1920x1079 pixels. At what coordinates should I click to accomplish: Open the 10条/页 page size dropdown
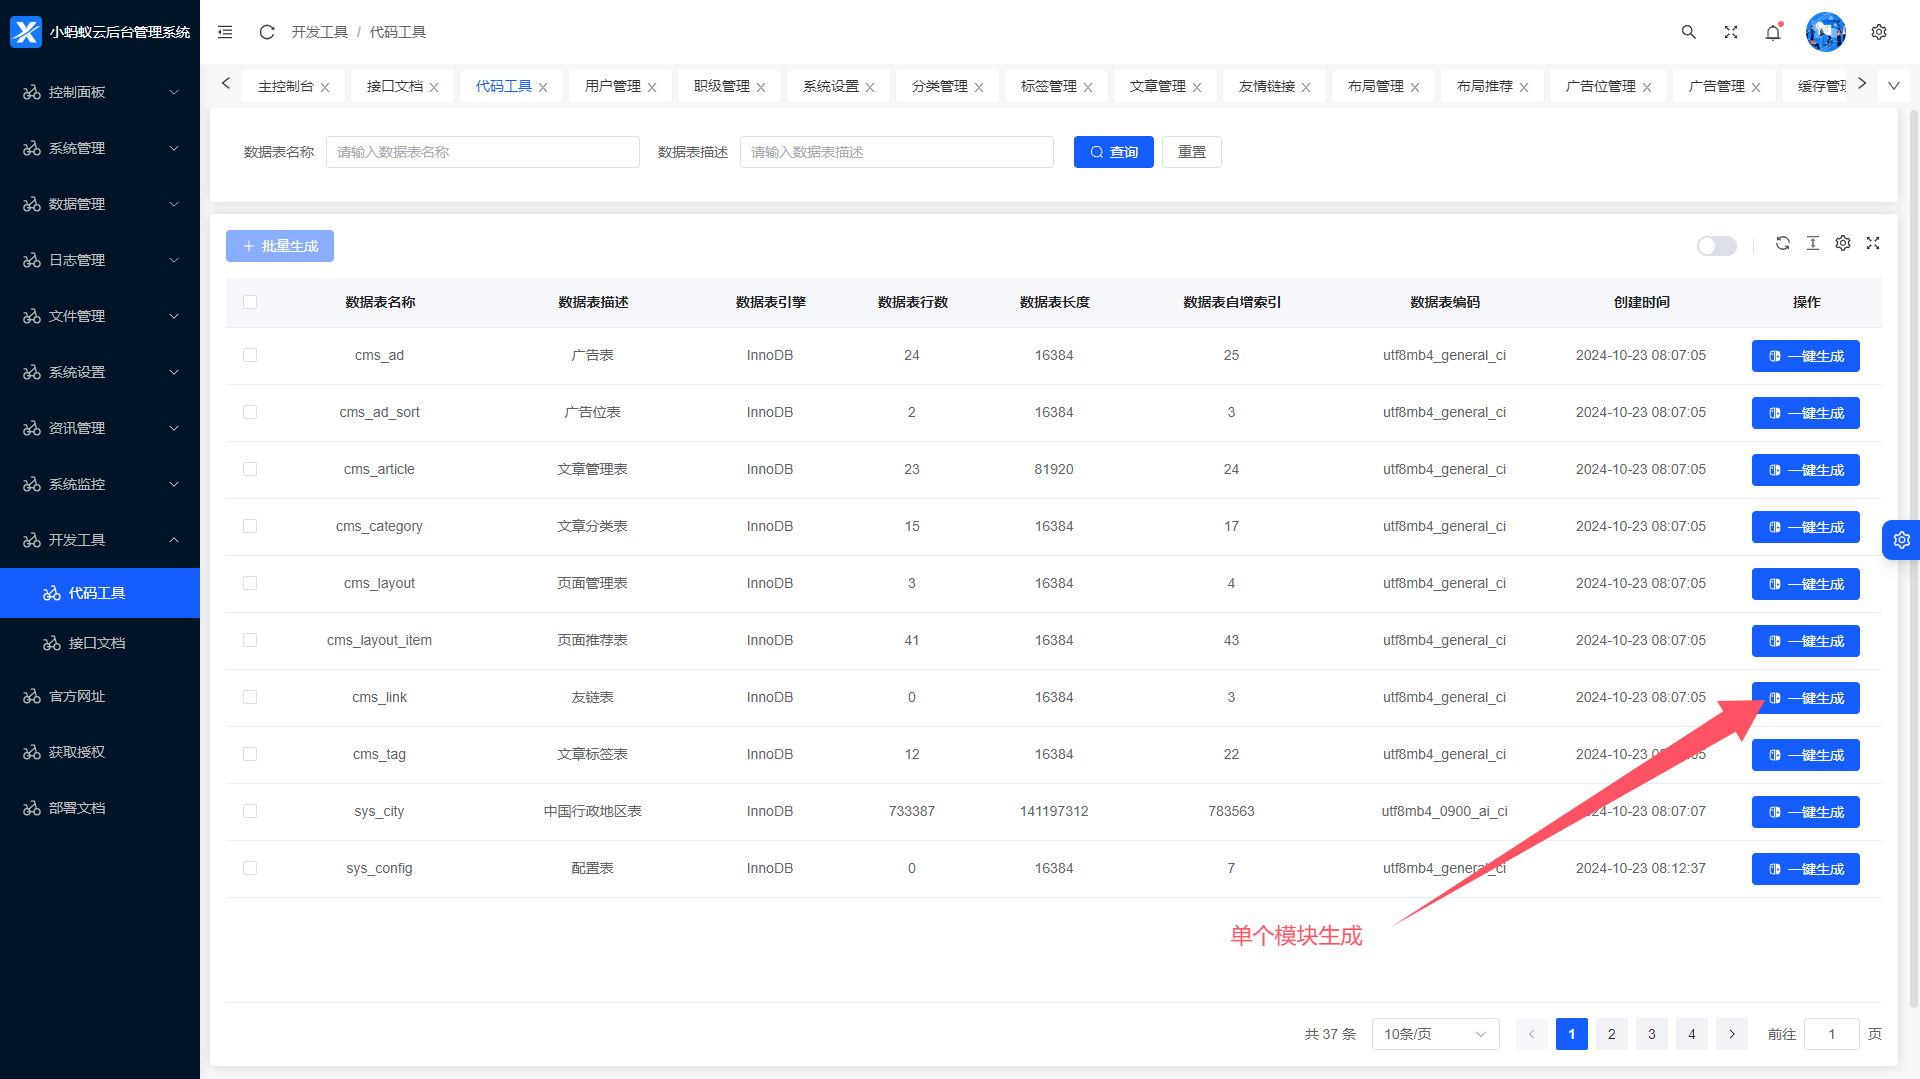(x=1434, y=1034)
